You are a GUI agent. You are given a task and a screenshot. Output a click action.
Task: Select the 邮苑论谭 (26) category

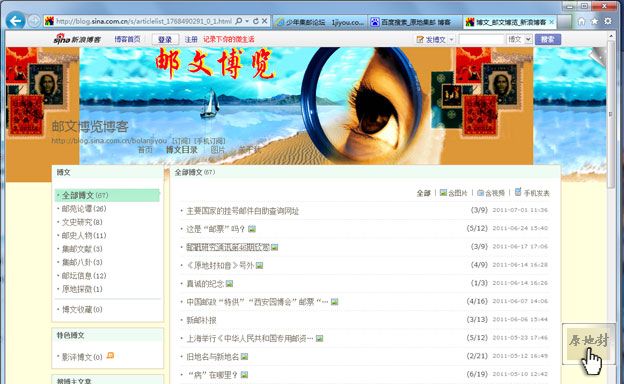pyautogui.click(x=84, y=209)
